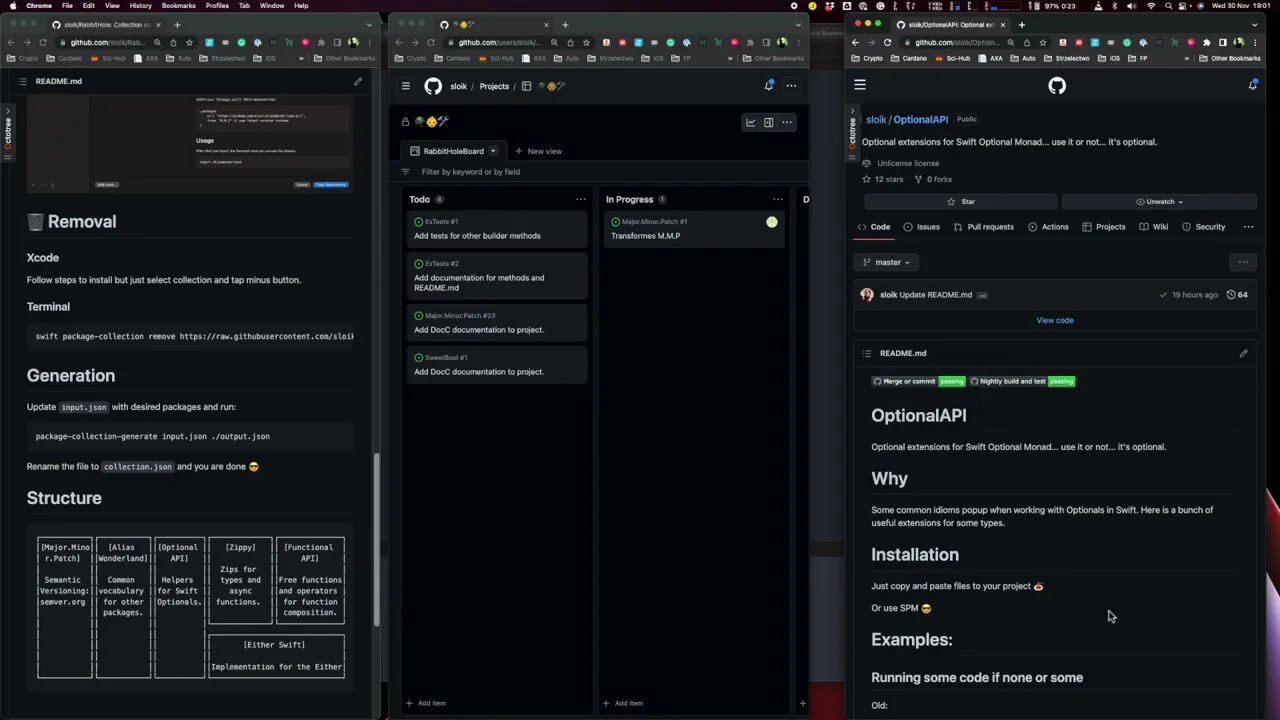Click View code link
Image resolution: width=1280 pixels, height=720 pixels.
(x=1055, y=320)
